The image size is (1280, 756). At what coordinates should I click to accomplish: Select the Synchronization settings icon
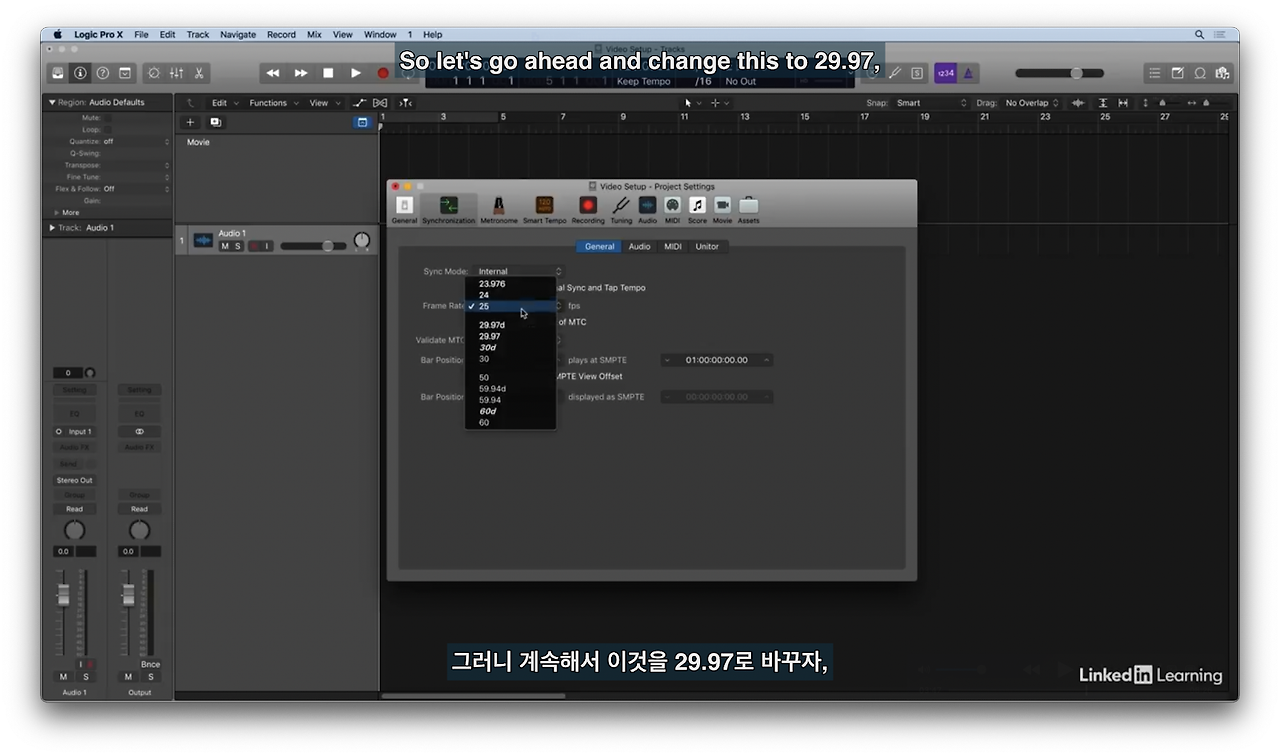click(x=448, y=209)
